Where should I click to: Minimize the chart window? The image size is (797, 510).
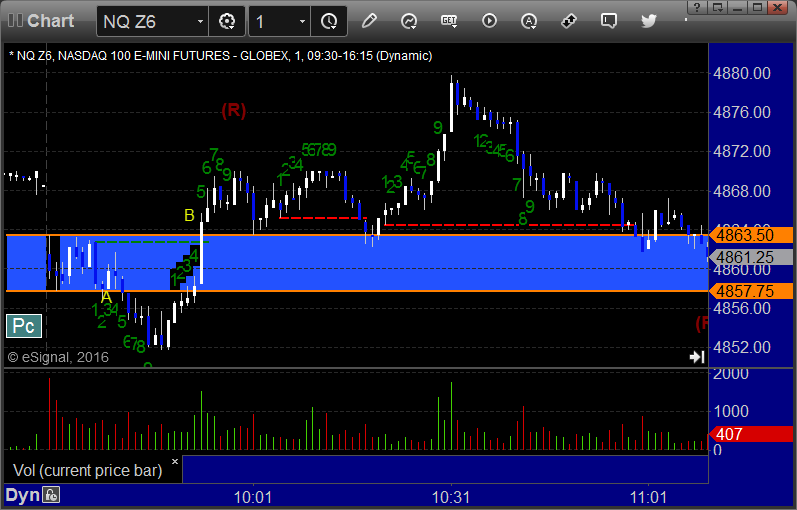tap(738, 7)
